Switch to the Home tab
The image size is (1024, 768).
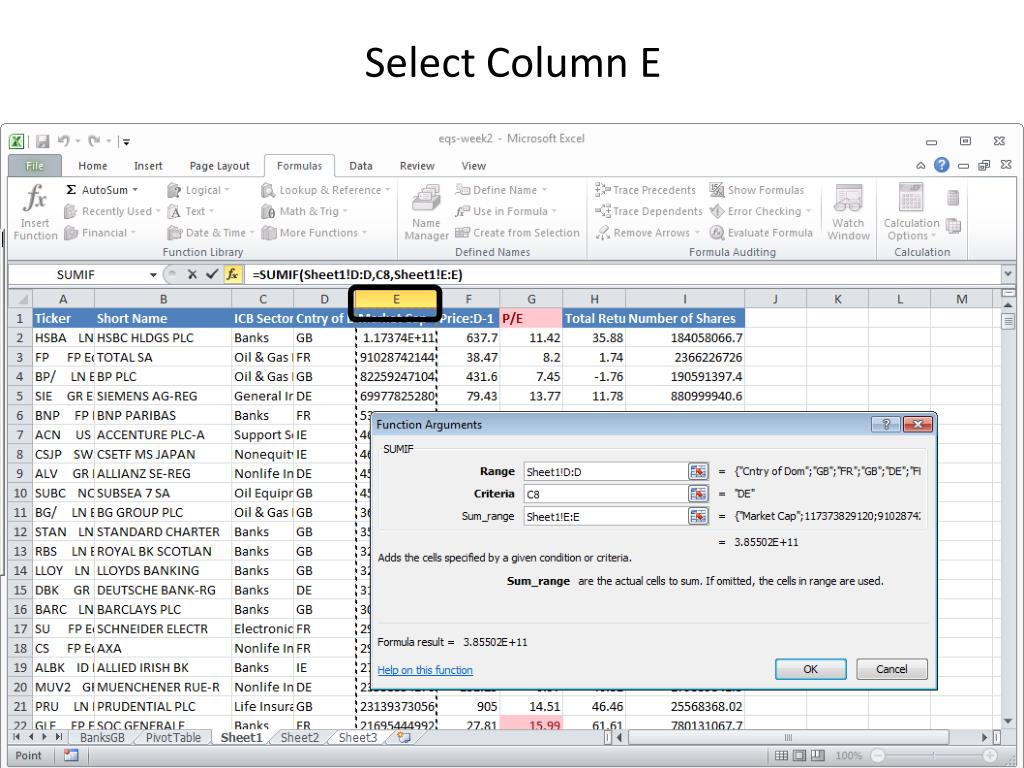[x=93, y=166]
